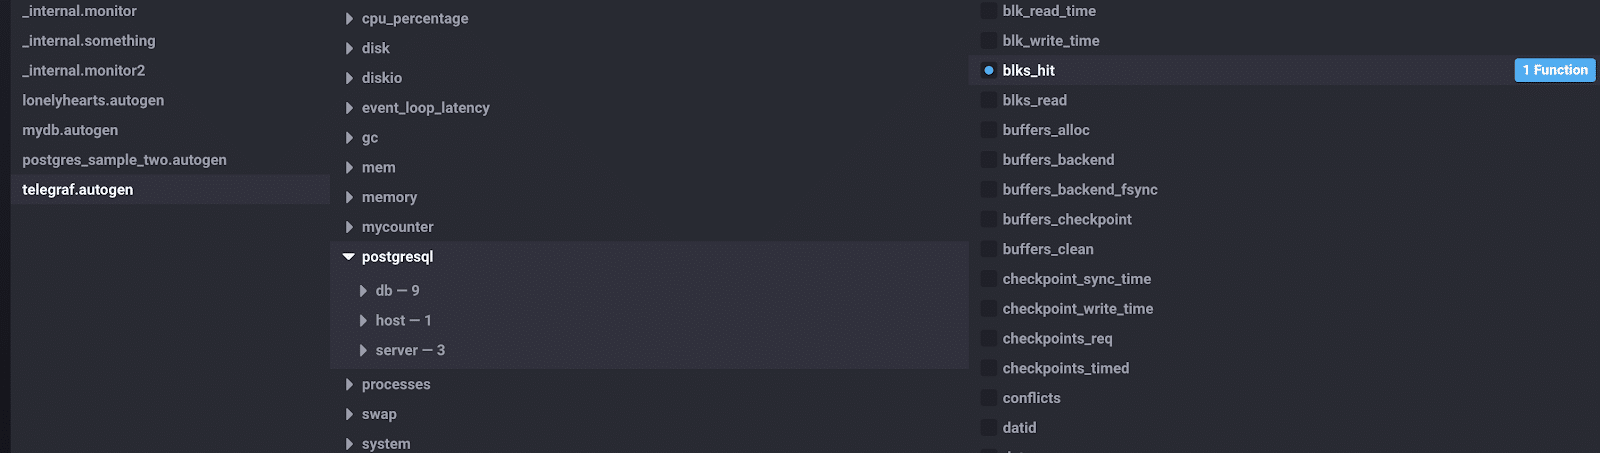Deselect the blks_hit field
Screen dimensions: 1600x453
(989, 70)
